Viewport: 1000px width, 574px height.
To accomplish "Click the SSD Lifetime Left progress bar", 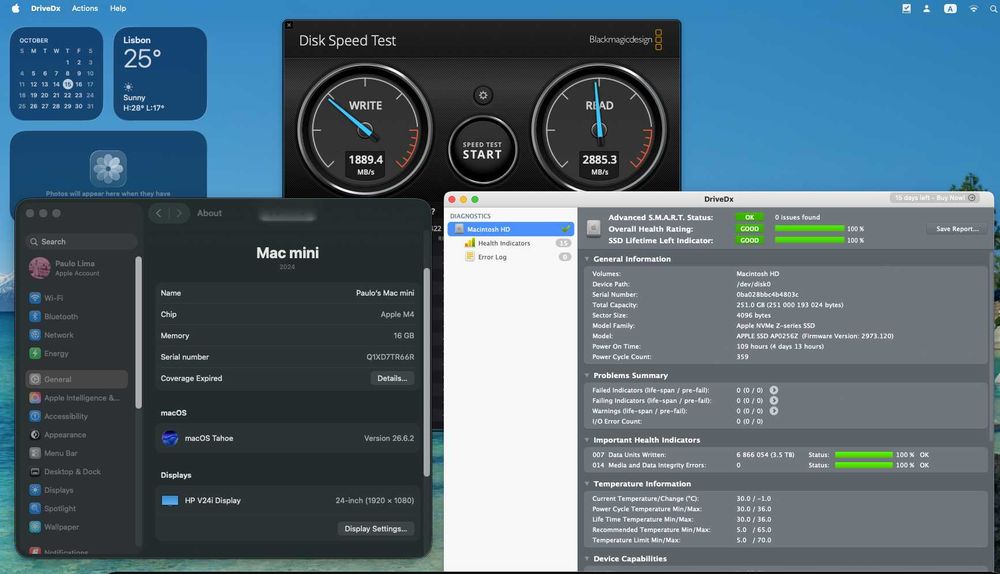I will pyautogui.click(x=809, y=240).
